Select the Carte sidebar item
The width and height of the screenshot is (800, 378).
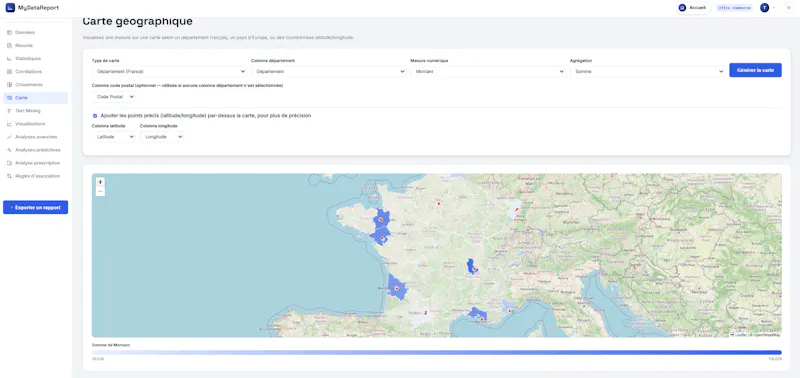click(35, 98)
